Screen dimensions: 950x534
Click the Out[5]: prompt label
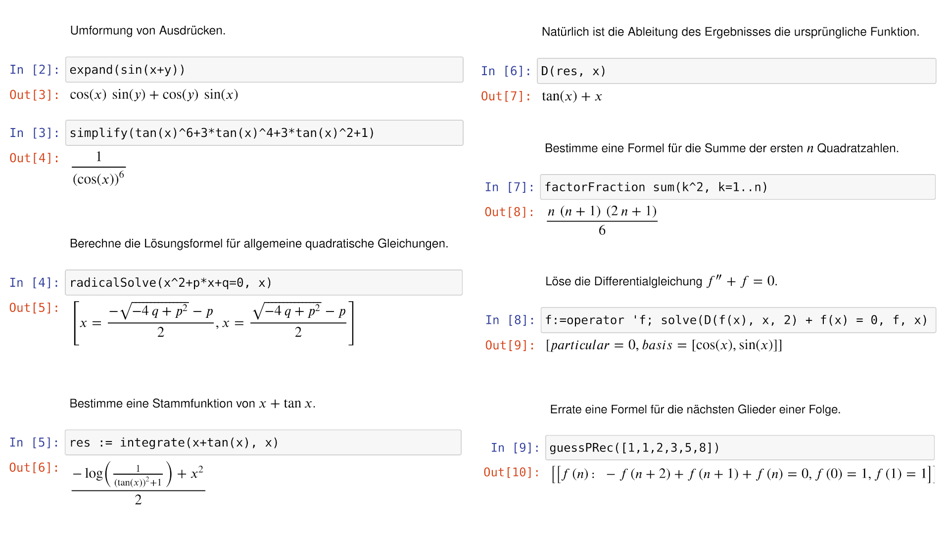(x=35, y=308)
